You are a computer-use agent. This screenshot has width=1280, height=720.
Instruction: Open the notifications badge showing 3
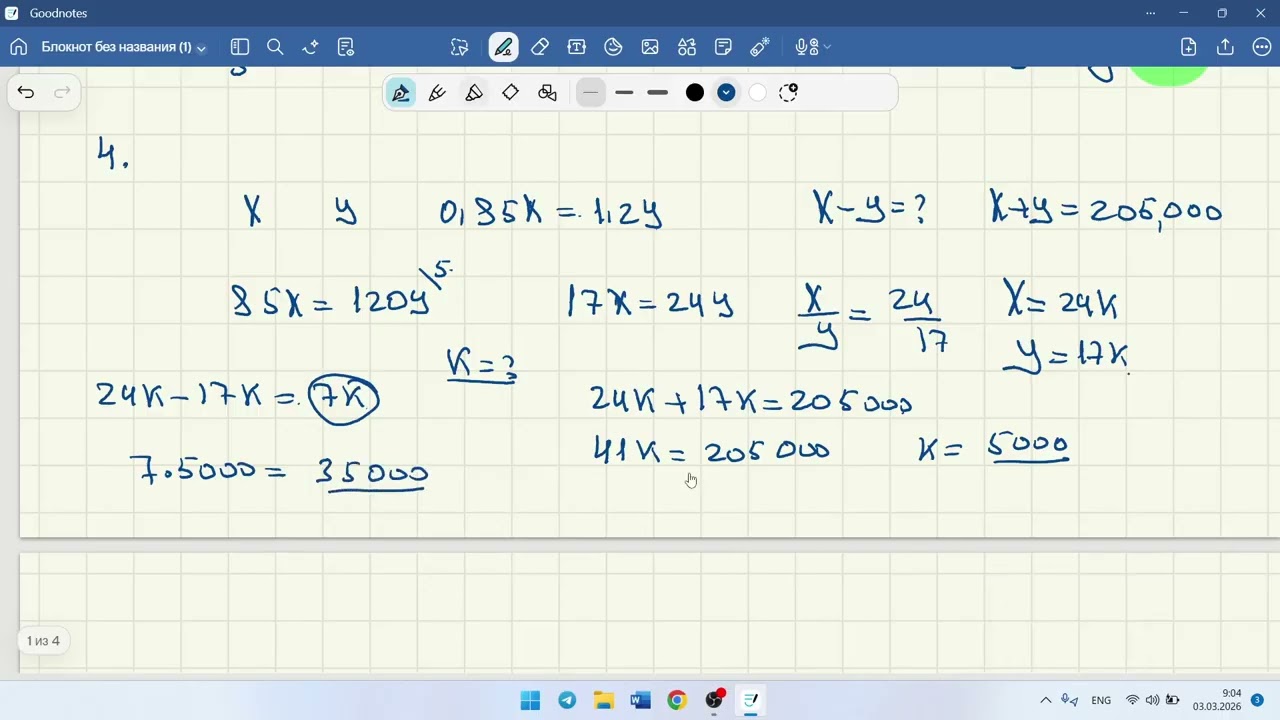click(x=1258, y=700)
